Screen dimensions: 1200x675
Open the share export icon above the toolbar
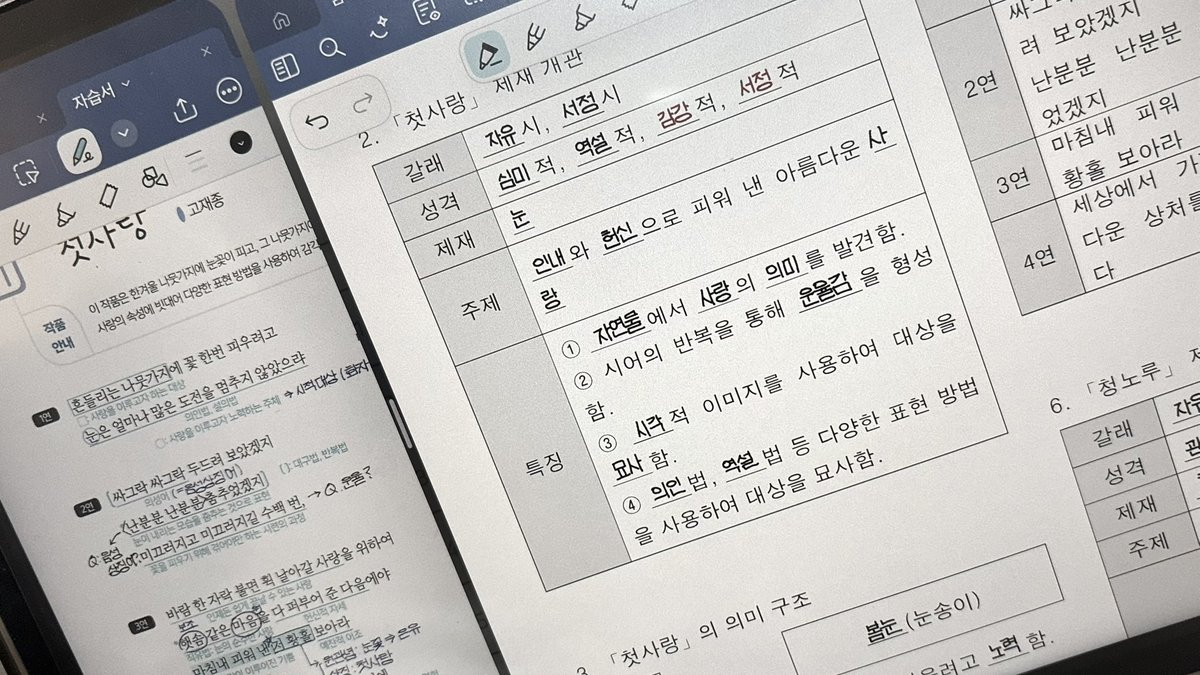coord(186,110)
